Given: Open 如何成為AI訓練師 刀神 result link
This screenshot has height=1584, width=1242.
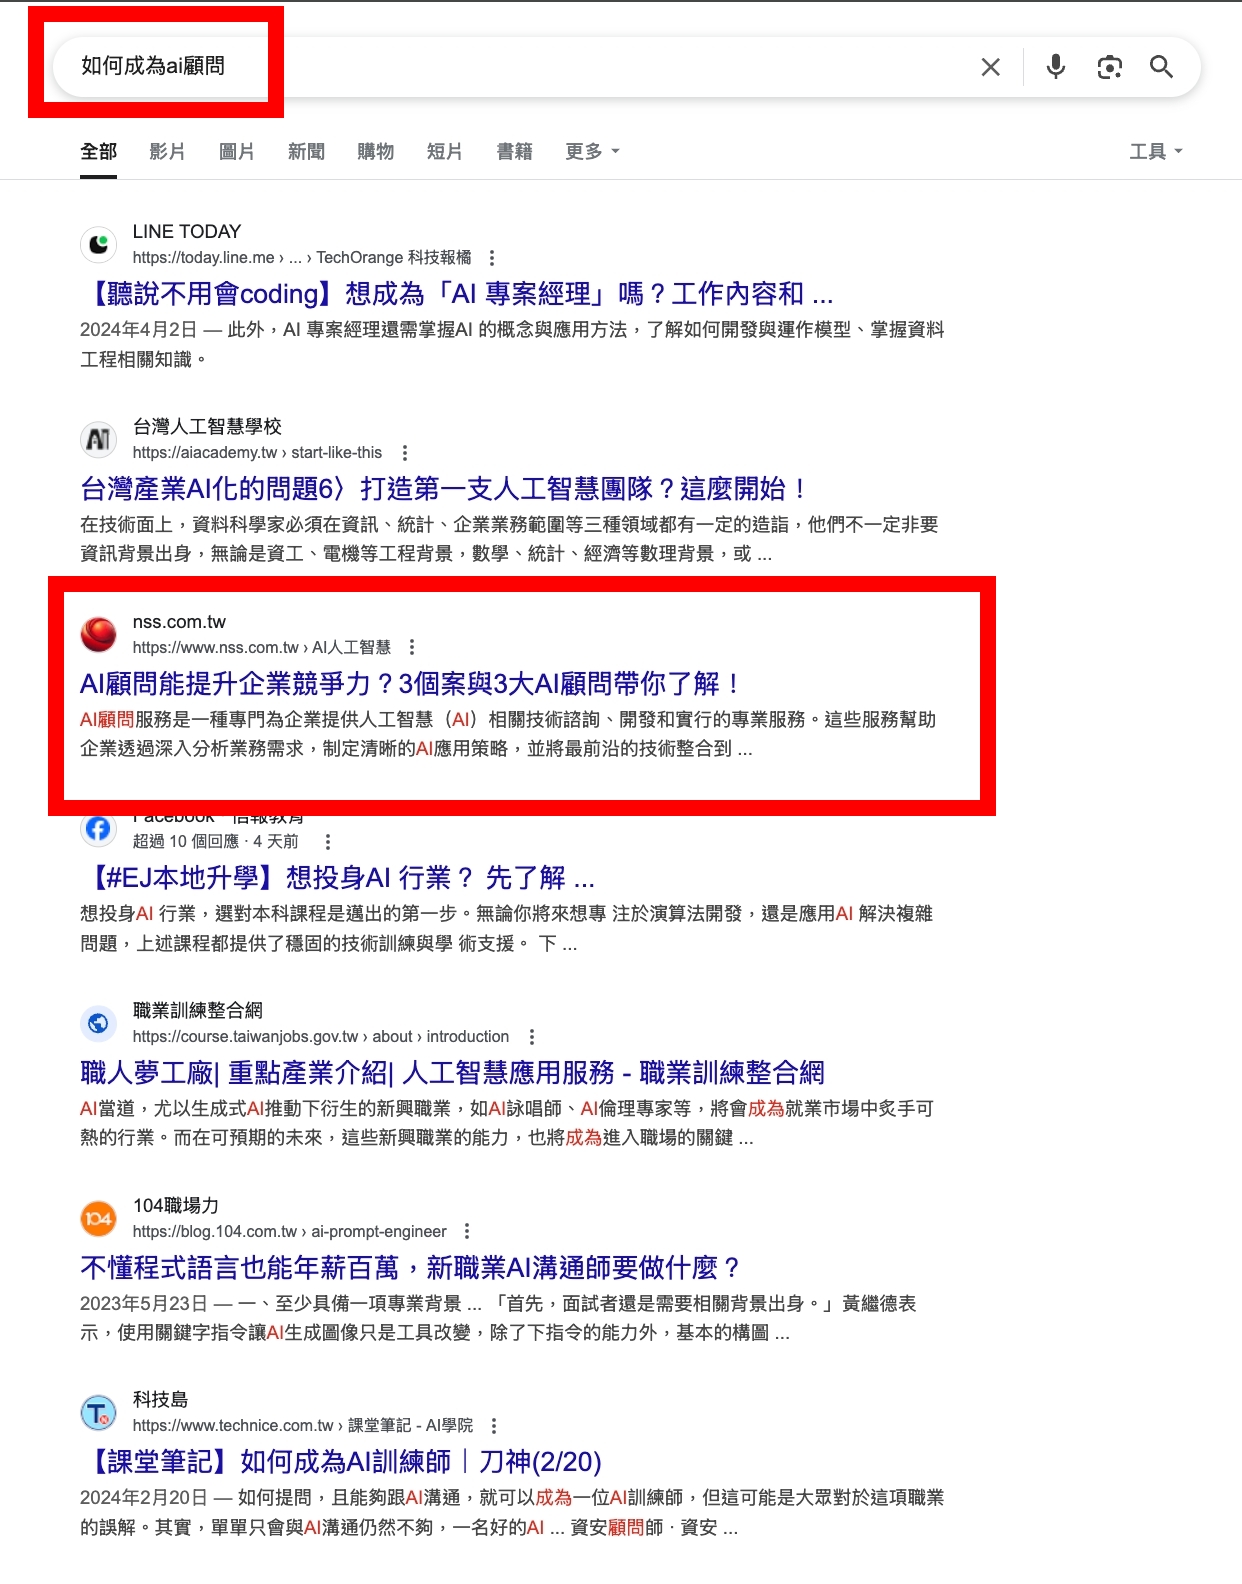Looking at the screenshot, I should (341, 1462).
